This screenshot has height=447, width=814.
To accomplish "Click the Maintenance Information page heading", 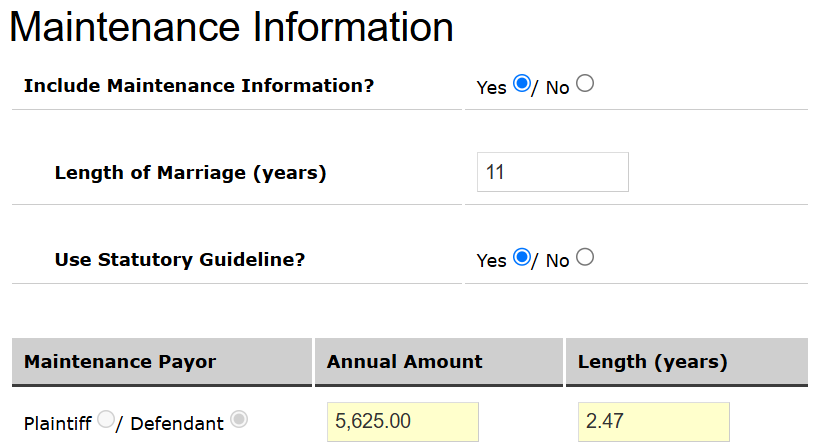I will (231, 28).
